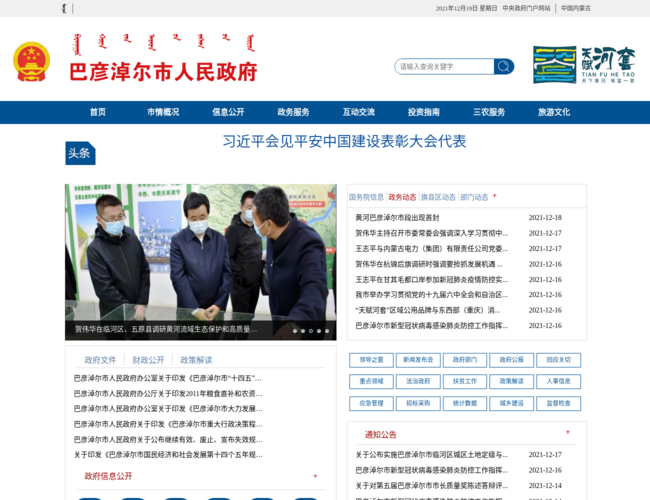Screen dimensions: 650x500
Task: Open the Tian Fu He Tao brand logo
Action: point(584,65)
